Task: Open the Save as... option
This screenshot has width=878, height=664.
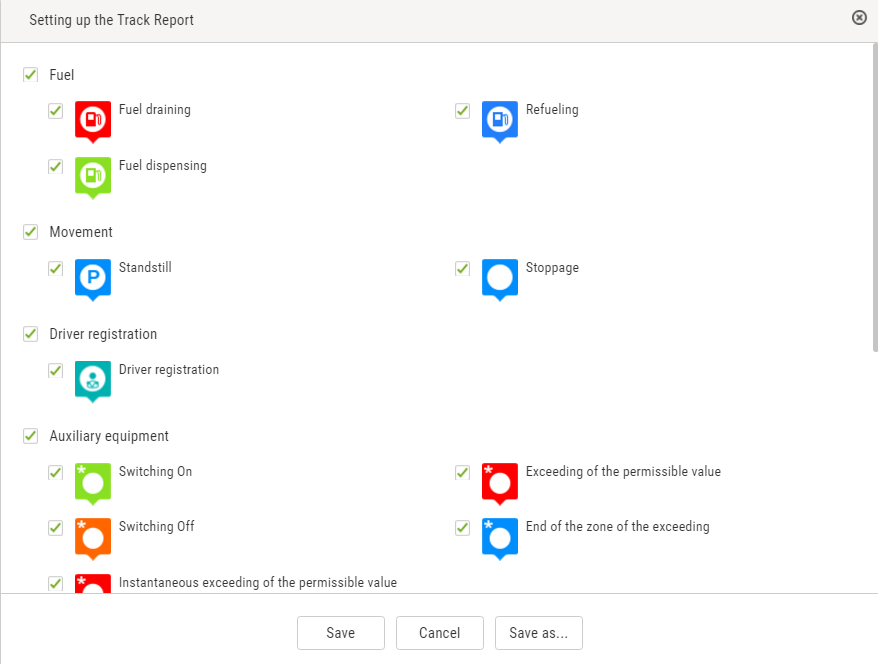Action: pos(539,633)
